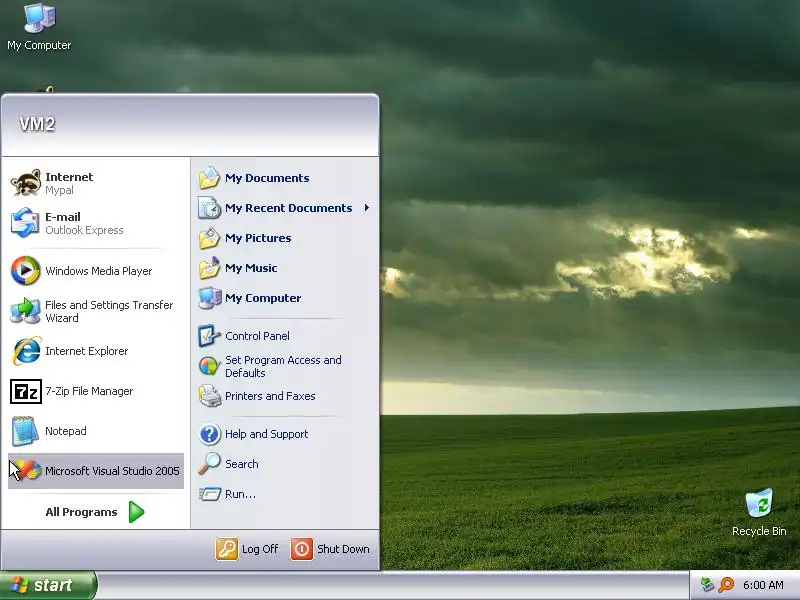Expand the All Programs green arrow
800x600 pixels.
click(136, 512)
